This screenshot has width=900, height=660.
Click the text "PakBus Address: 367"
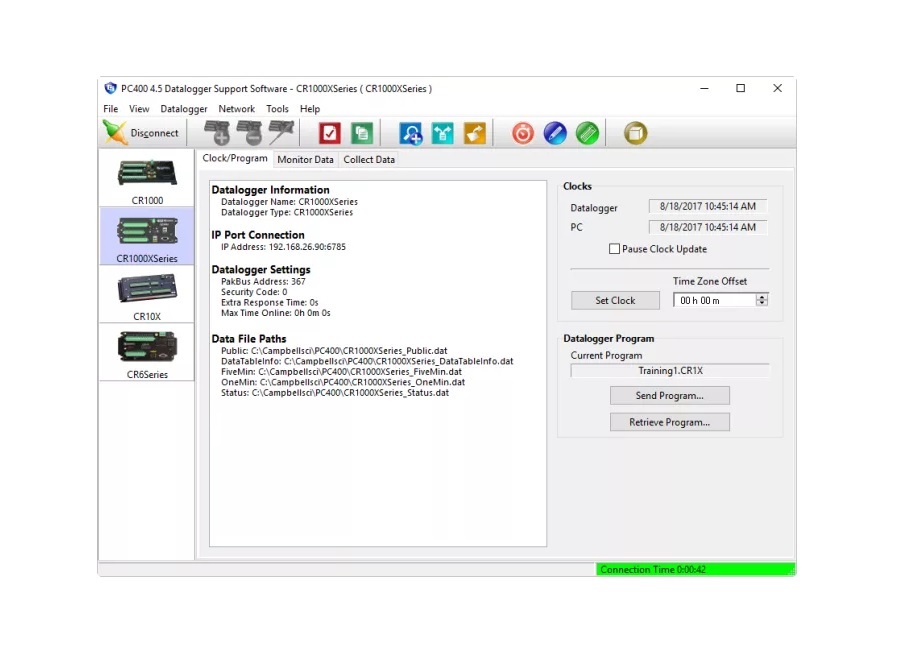tap(263, 281)
